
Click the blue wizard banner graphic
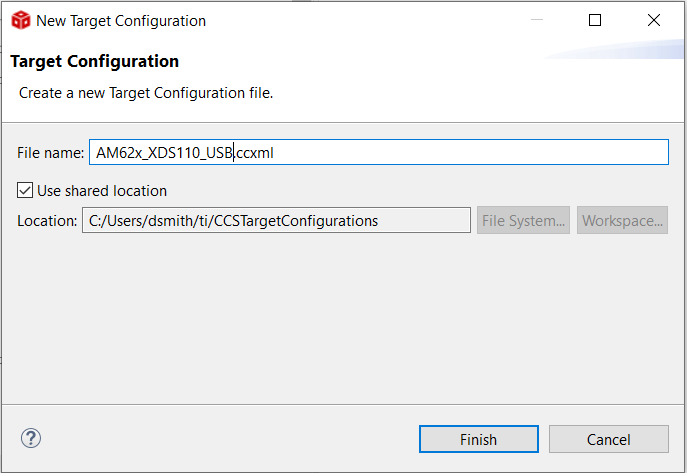(x=614, y=49)
